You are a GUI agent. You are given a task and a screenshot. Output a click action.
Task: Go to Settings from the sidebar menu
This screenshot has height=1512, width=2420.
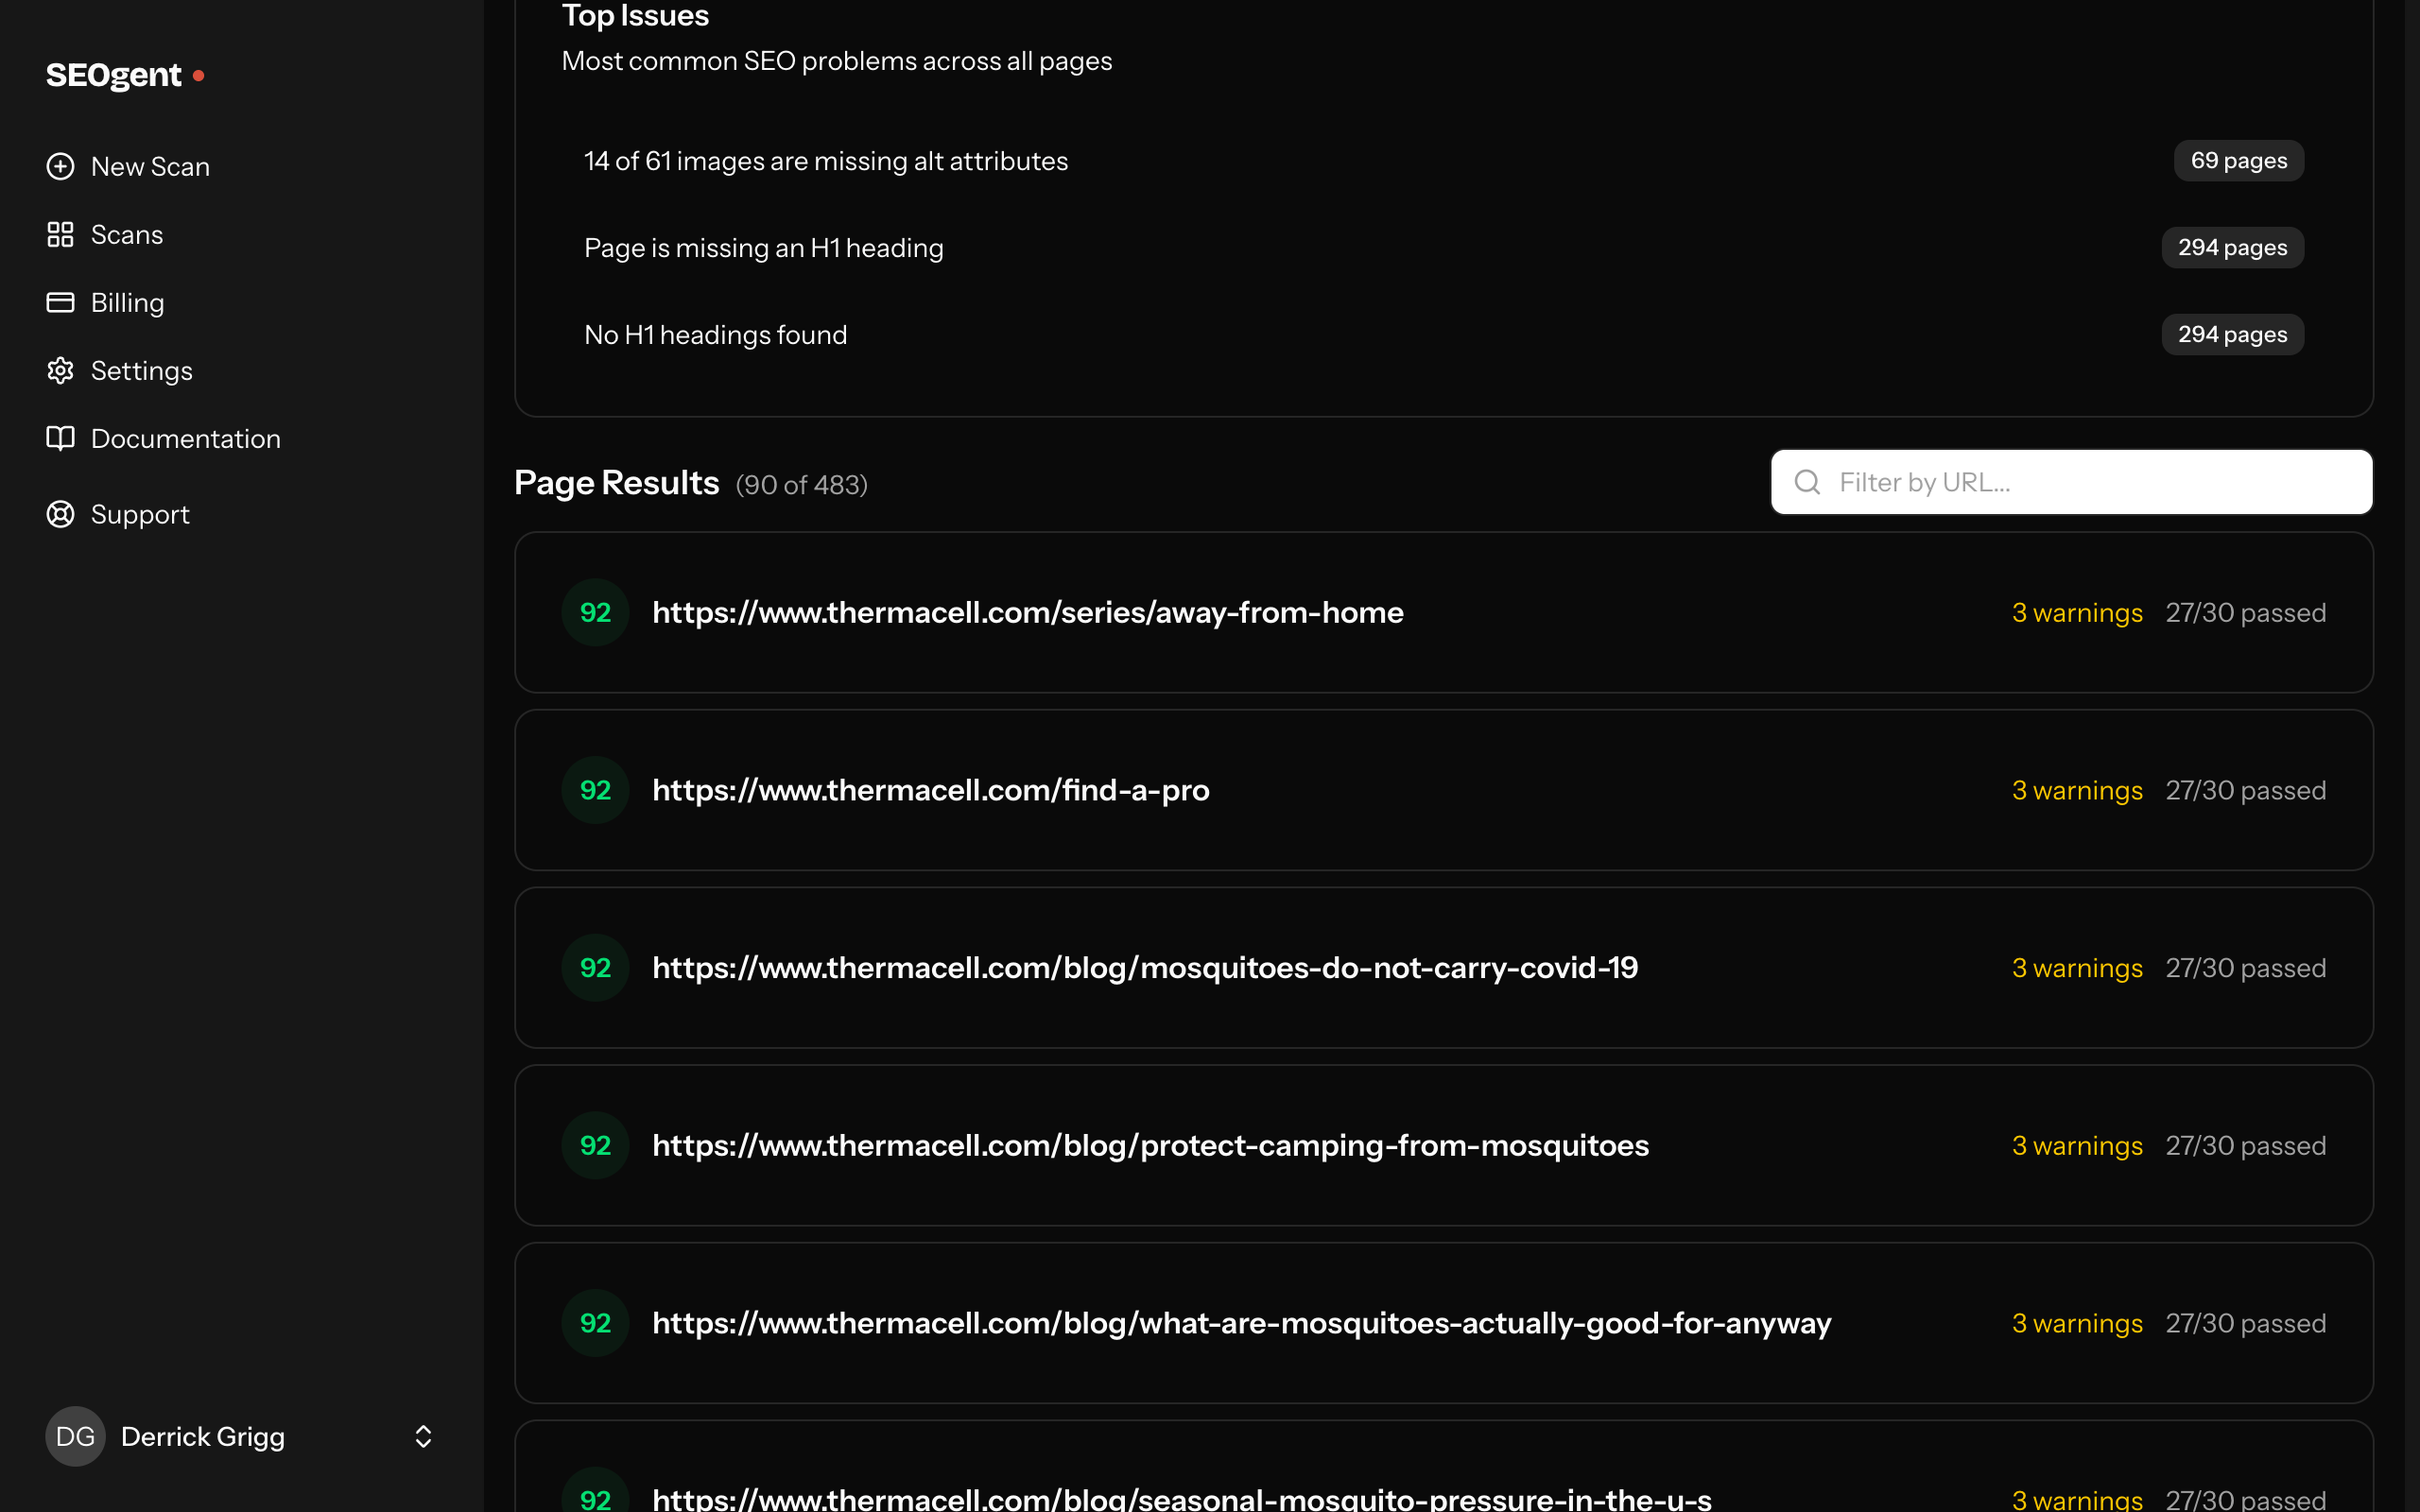click(141, 370)
